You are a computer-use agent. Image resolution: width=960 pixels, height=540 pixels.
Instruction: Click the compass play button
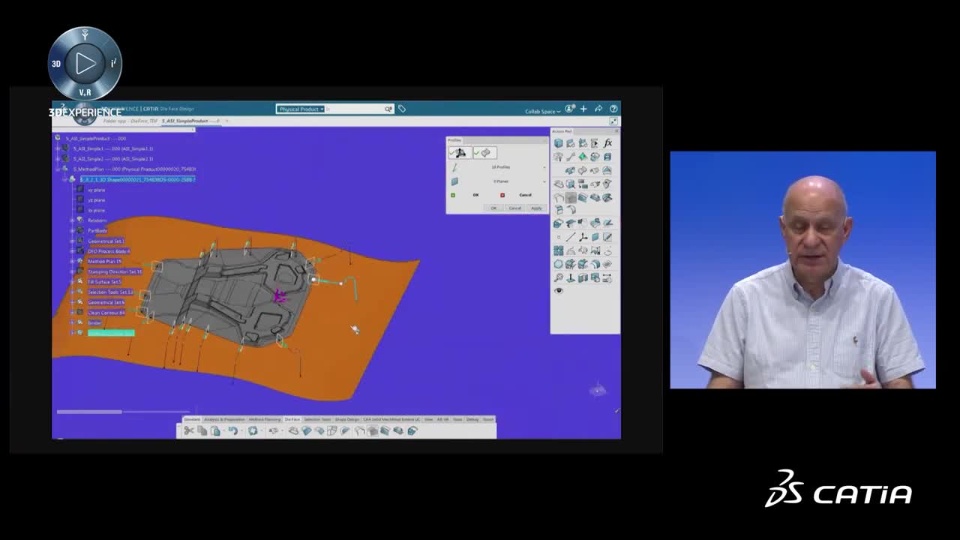[x=84, y=62]
